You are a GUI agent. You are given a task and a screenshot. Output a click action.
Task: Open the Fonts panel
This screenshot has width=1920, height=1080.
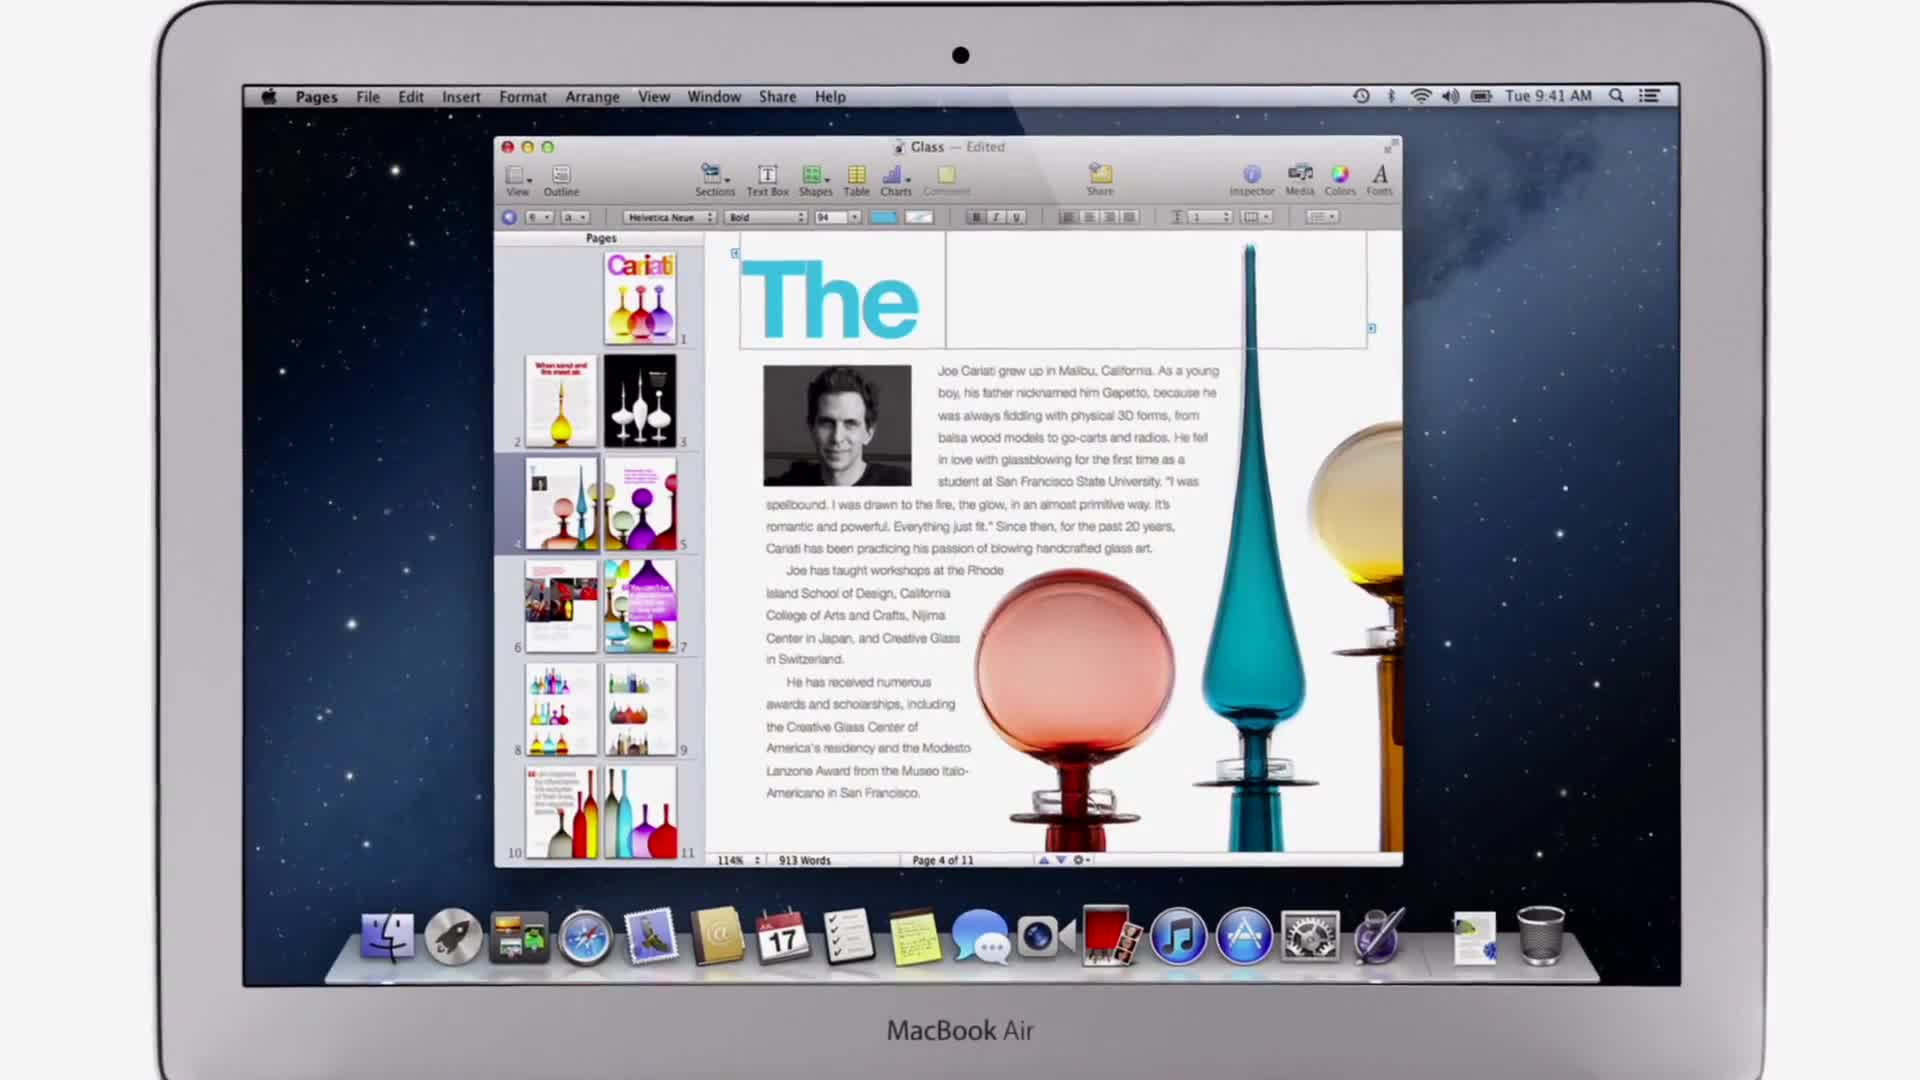click(1380, 178)
